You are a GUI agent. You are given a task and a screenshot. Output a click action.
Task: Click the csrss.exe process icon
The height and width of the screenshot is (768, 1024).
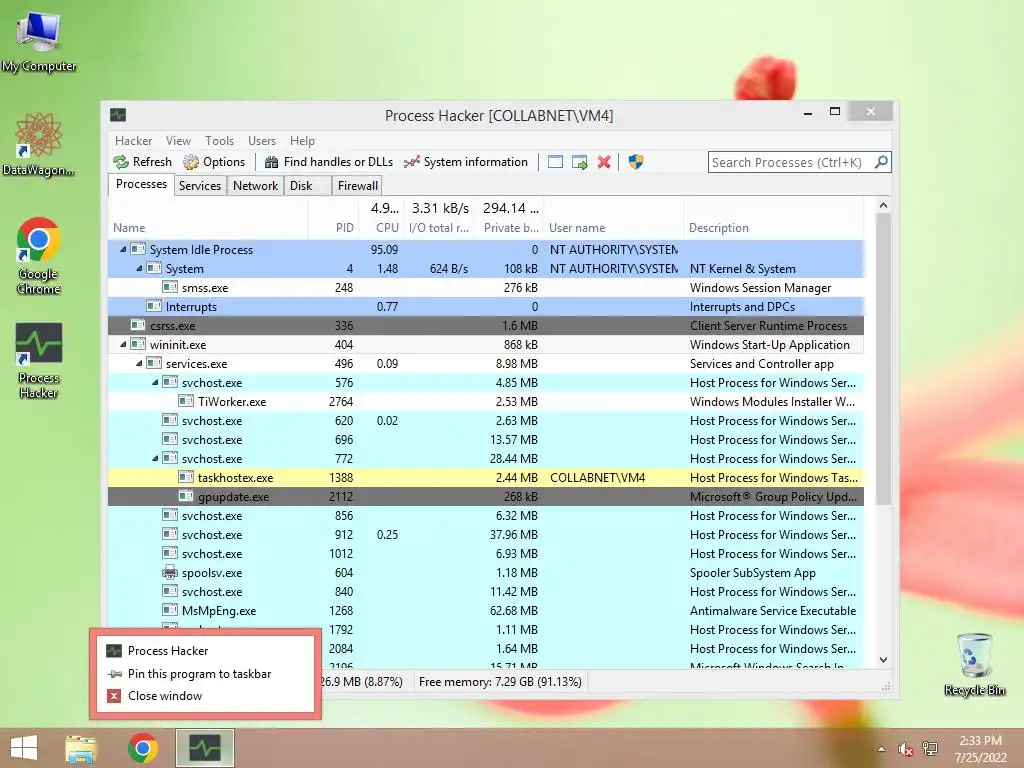pyautogui.click(x=138, y=325)
